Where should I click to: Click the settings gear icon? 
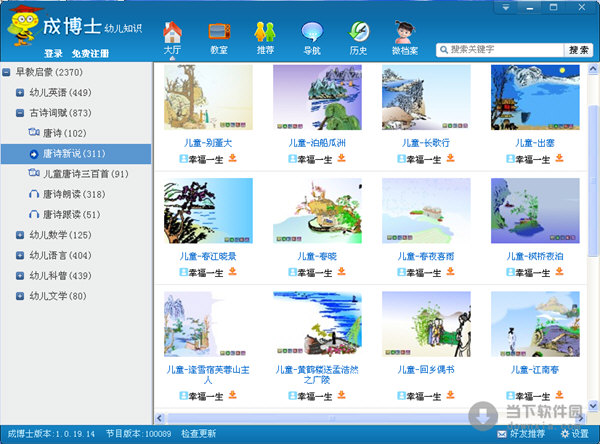click(565, 434)
